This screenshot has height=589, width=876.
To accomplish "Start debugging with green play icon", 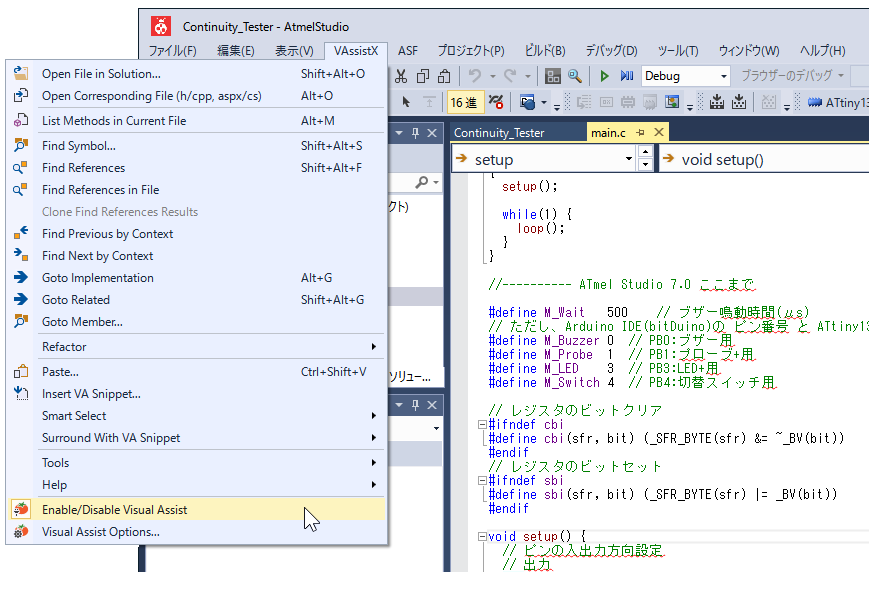I will [604, 76].
